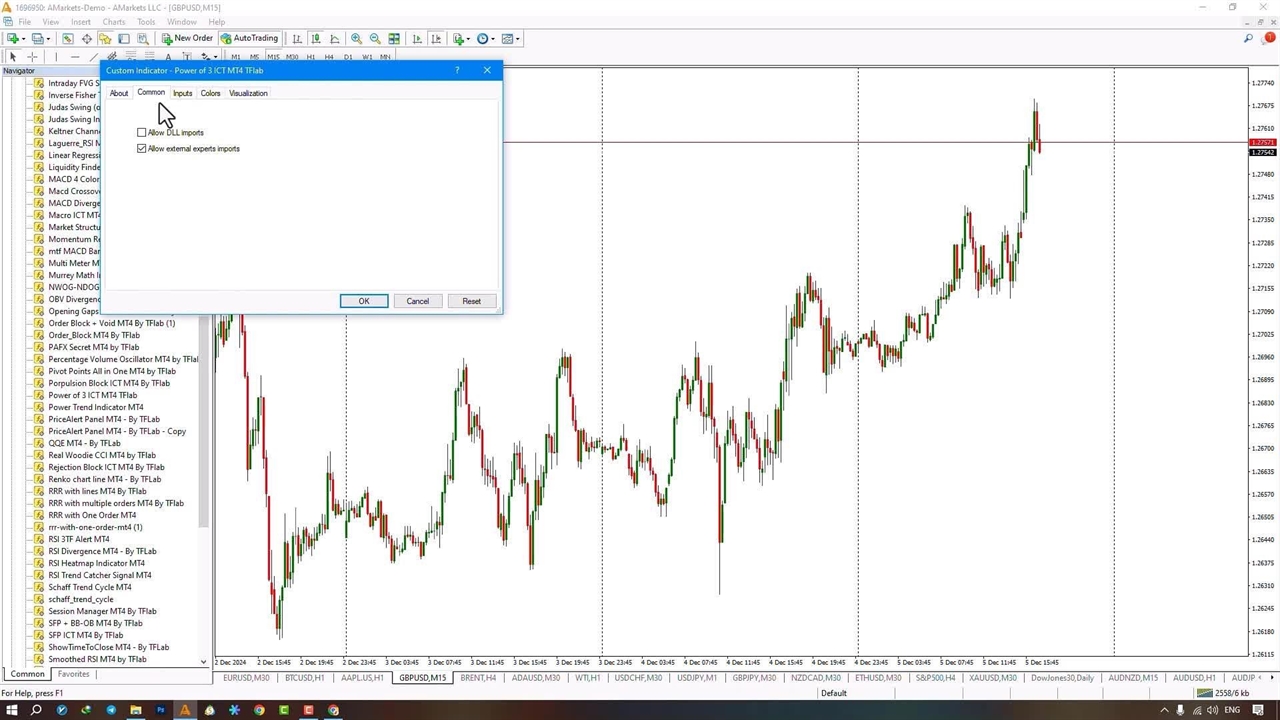Toggle the AutoTrading button
Viewport: 1280px width, 720px height.
click(x=249, y=39)
